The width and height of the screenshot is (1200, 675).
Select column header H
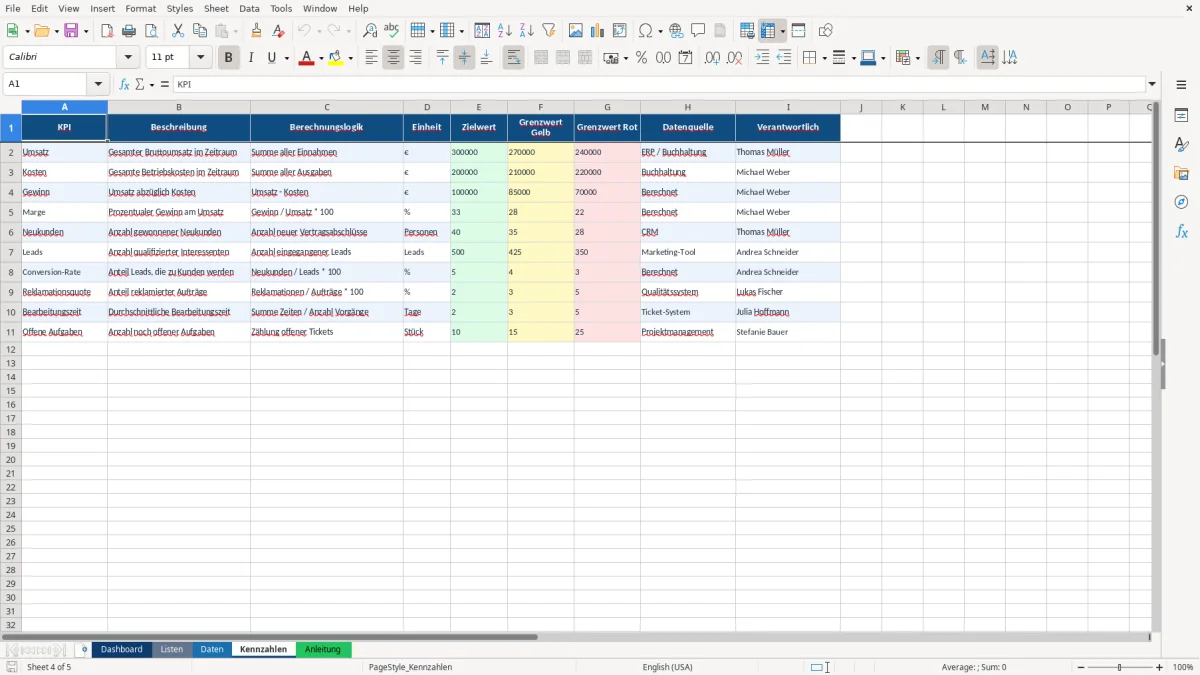[x=688, y=107]
